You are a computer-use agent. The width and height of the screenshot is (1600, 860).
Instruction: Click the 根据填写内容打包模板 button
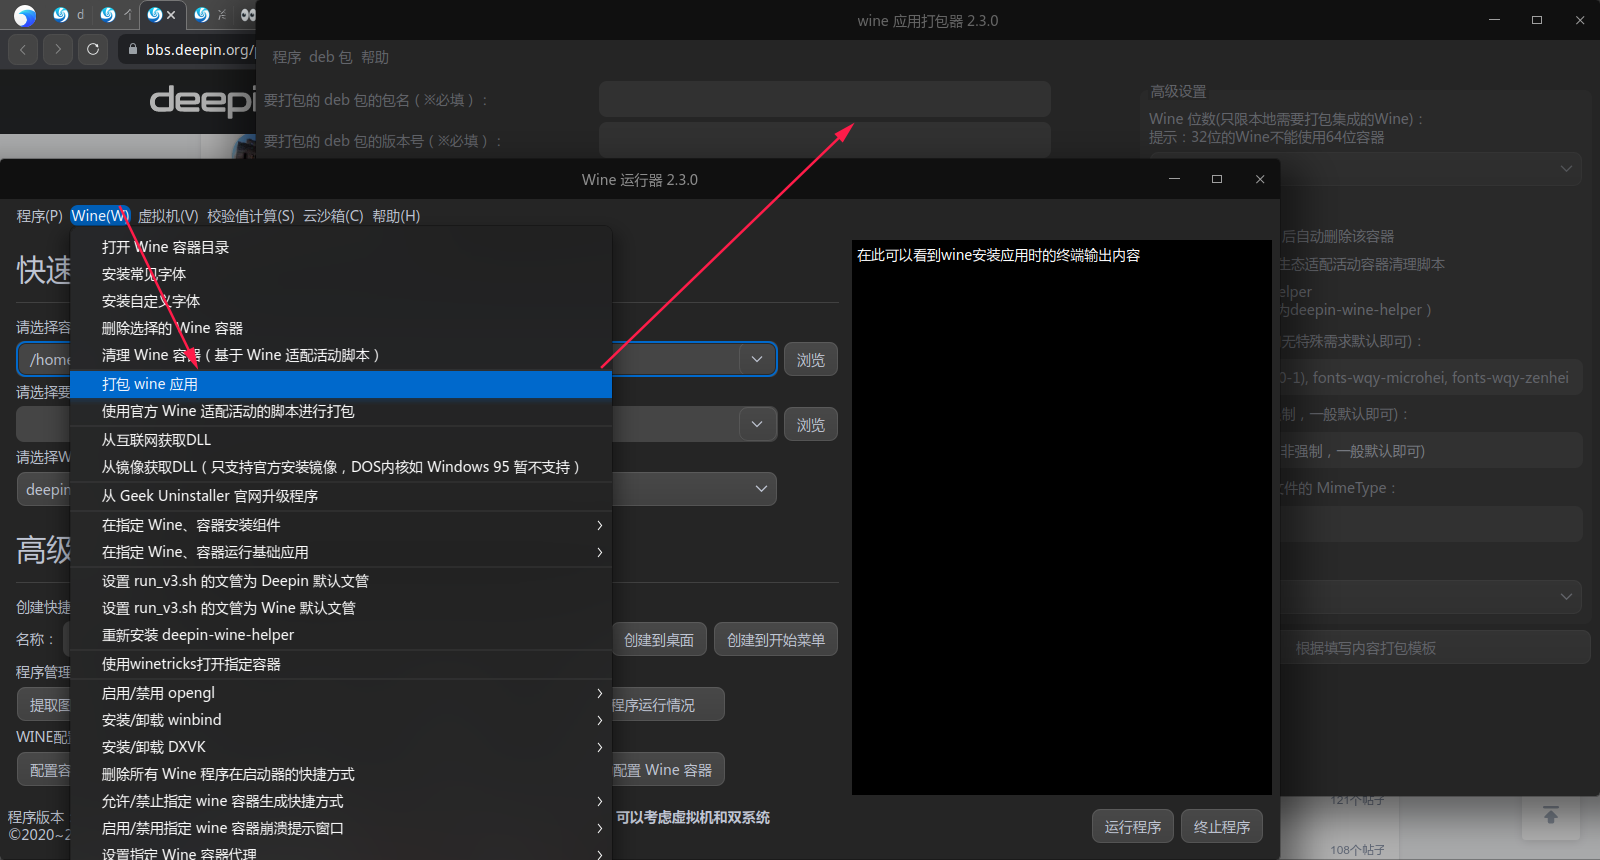tap(1435, 648)
